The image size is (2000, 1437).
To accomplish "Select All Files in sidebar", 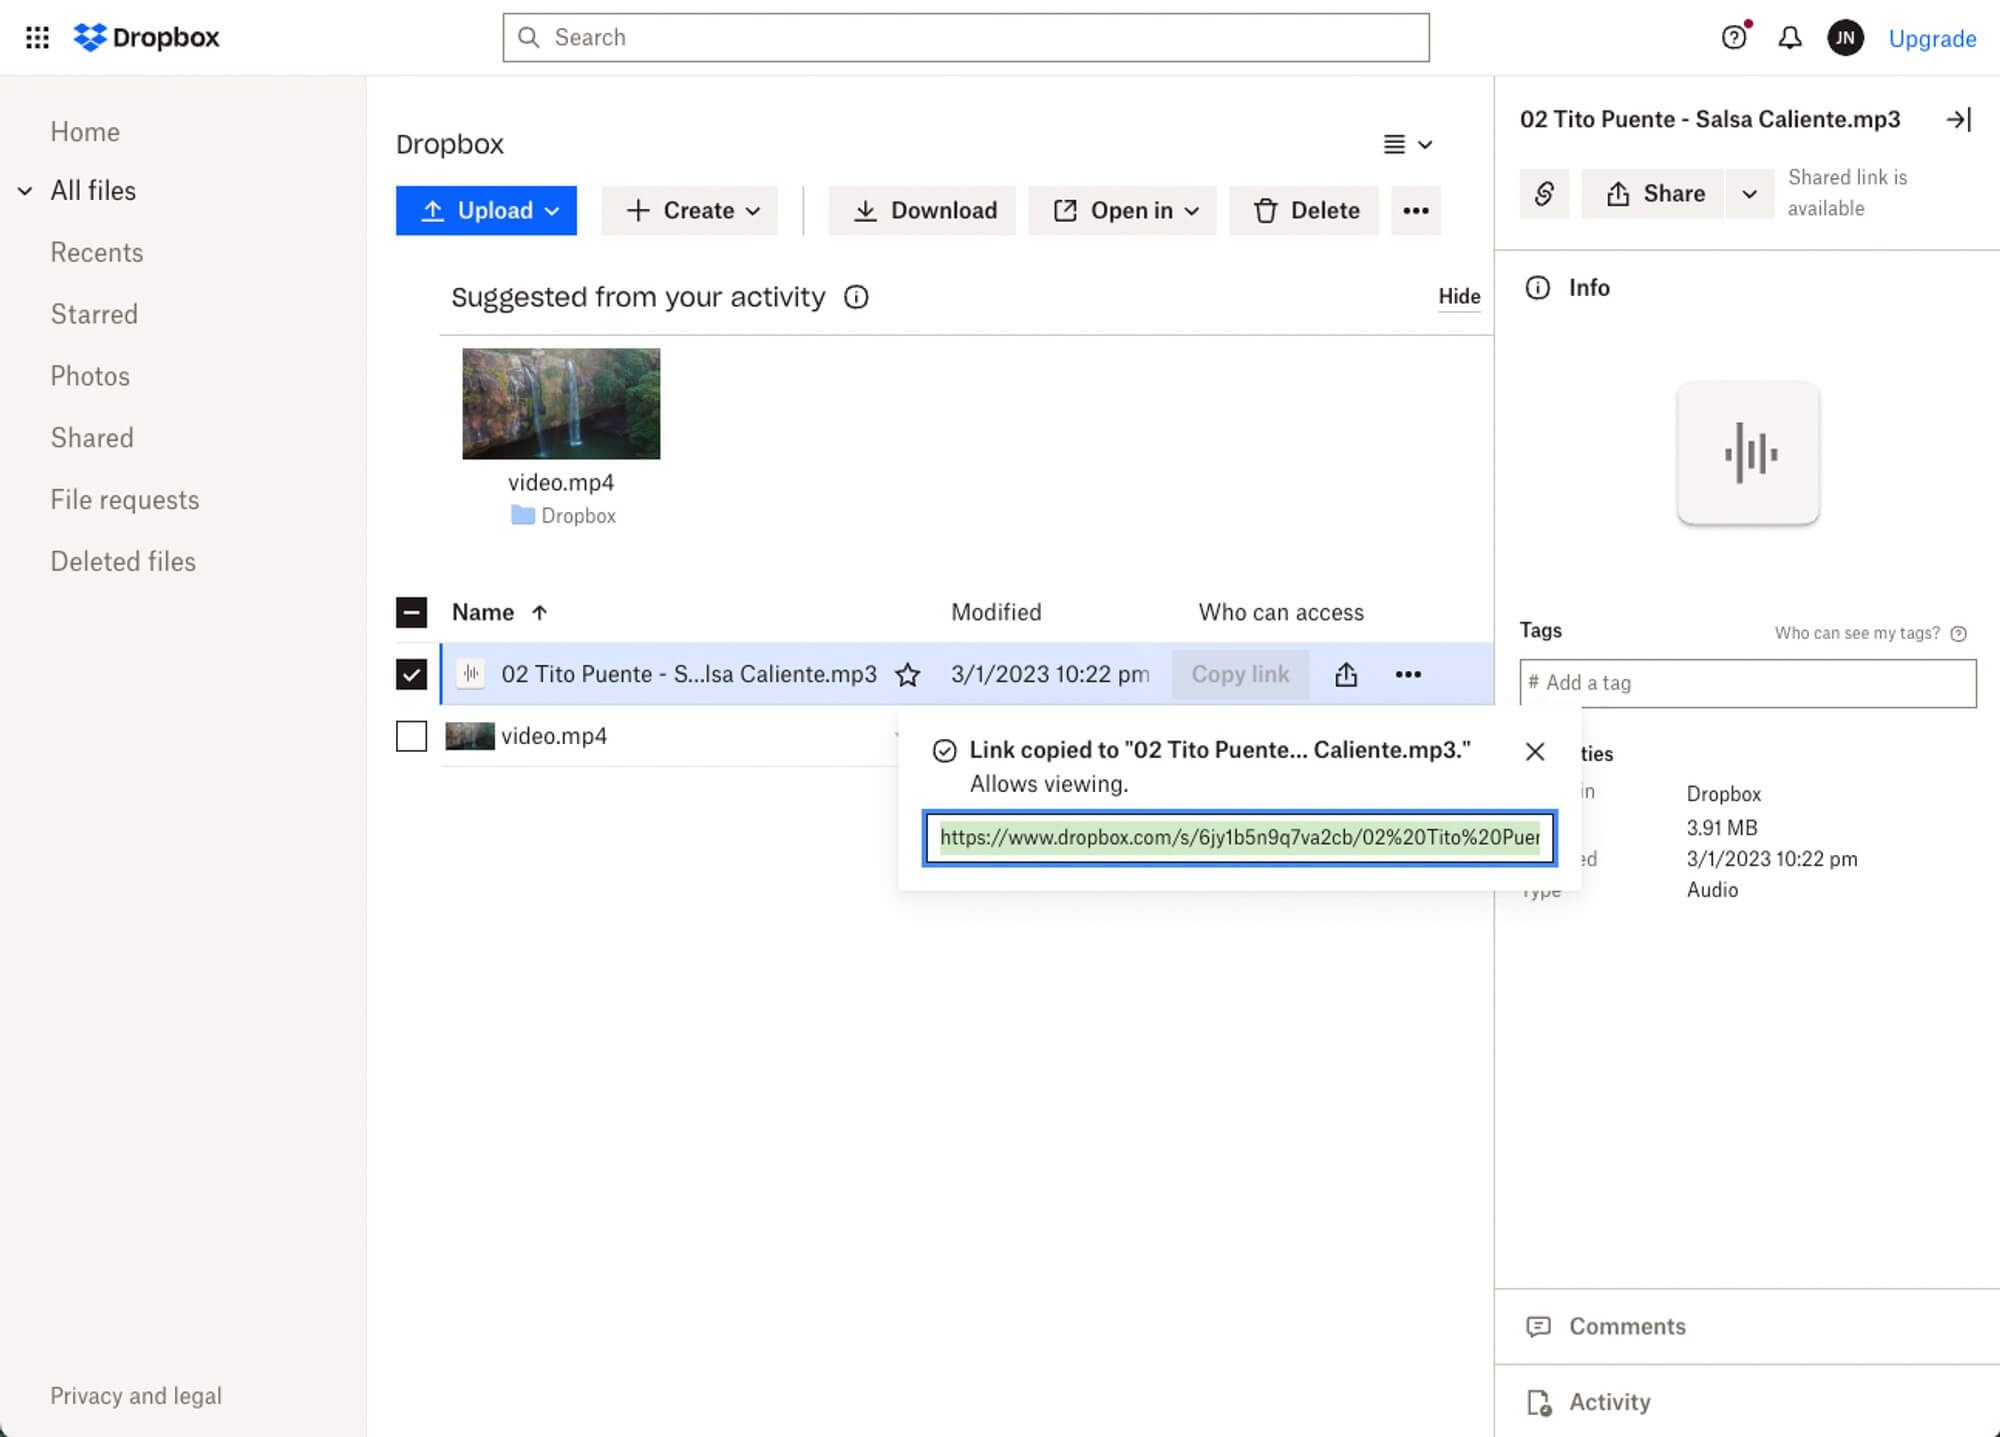I will pyautogui.click(x=93, y=190).
